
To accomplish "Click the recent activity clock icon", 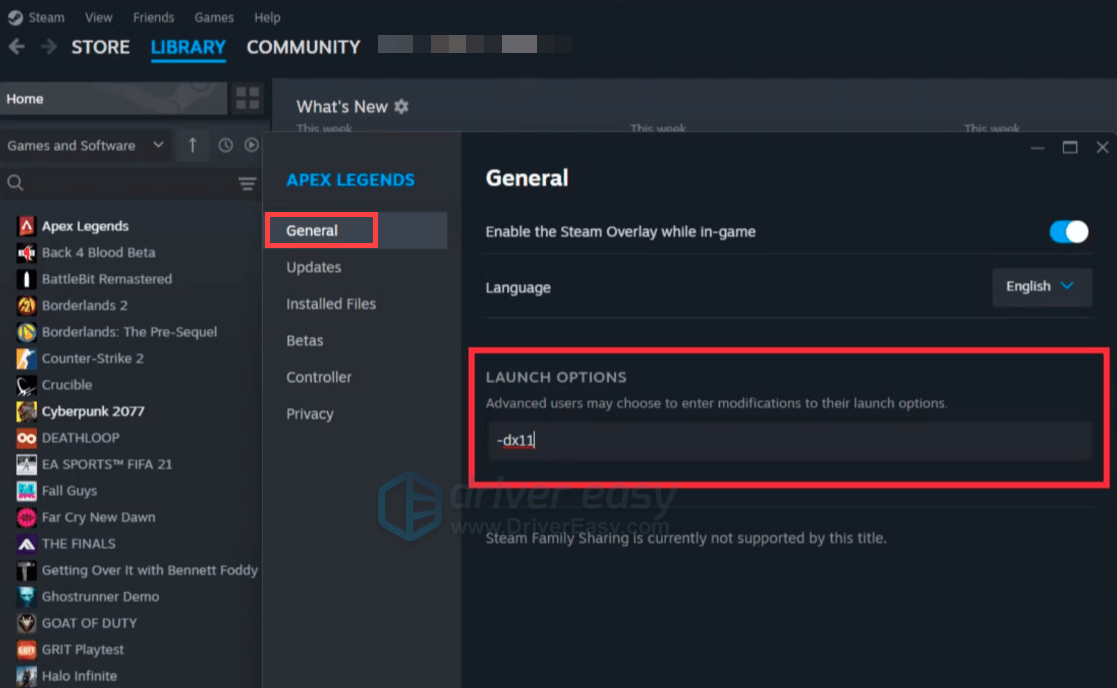I will click(225, 146).
